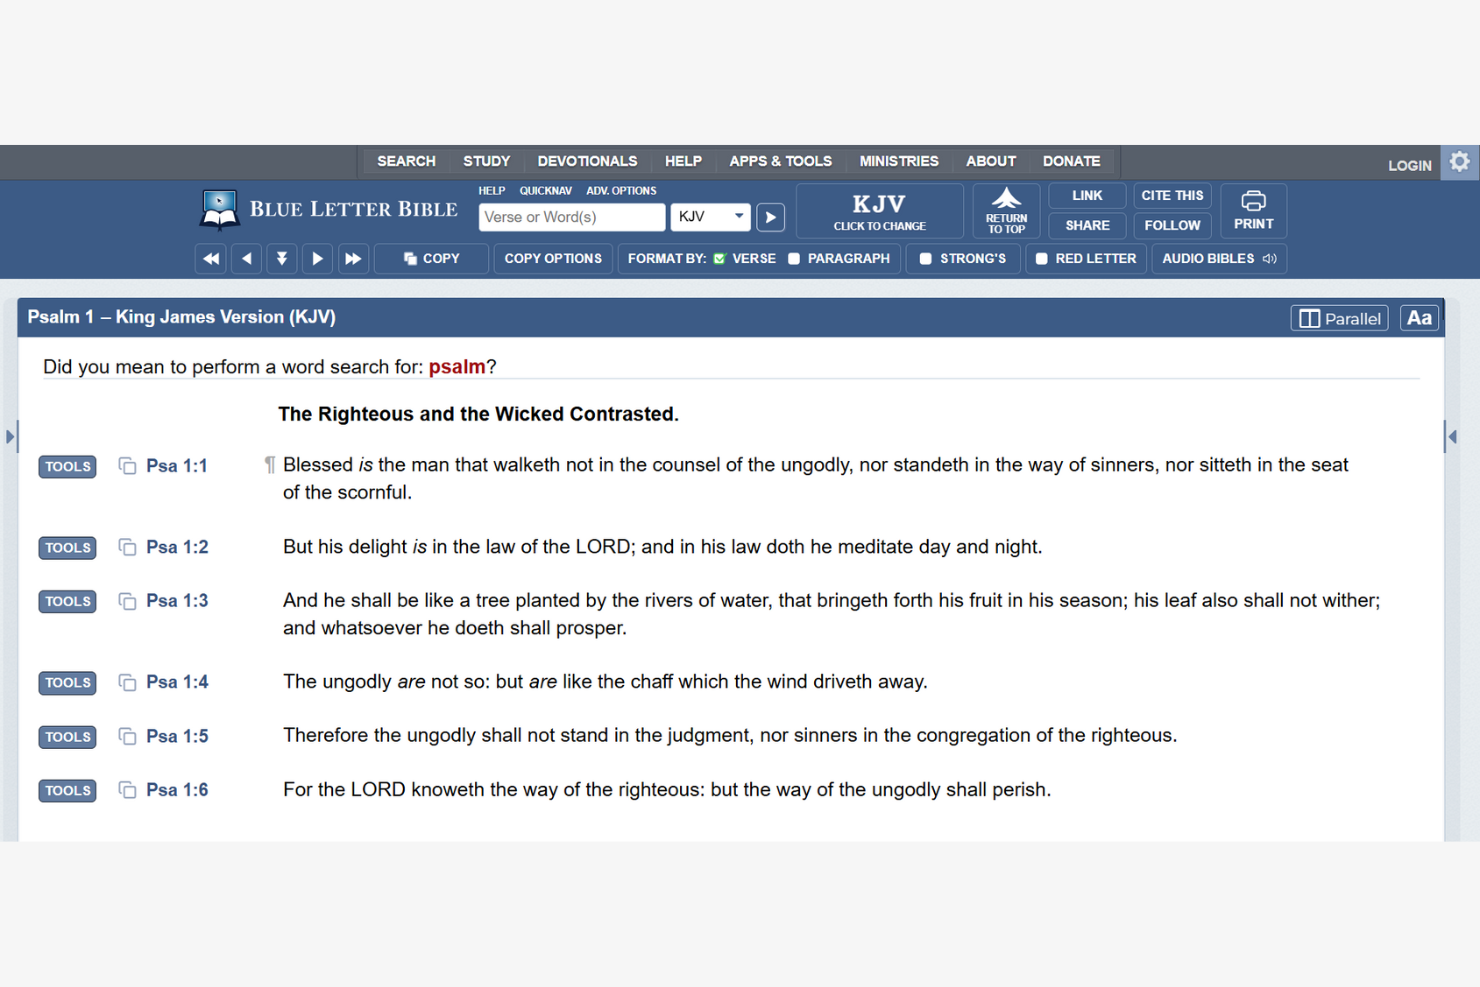Click KJV Click to Change selector

point(880,211)
